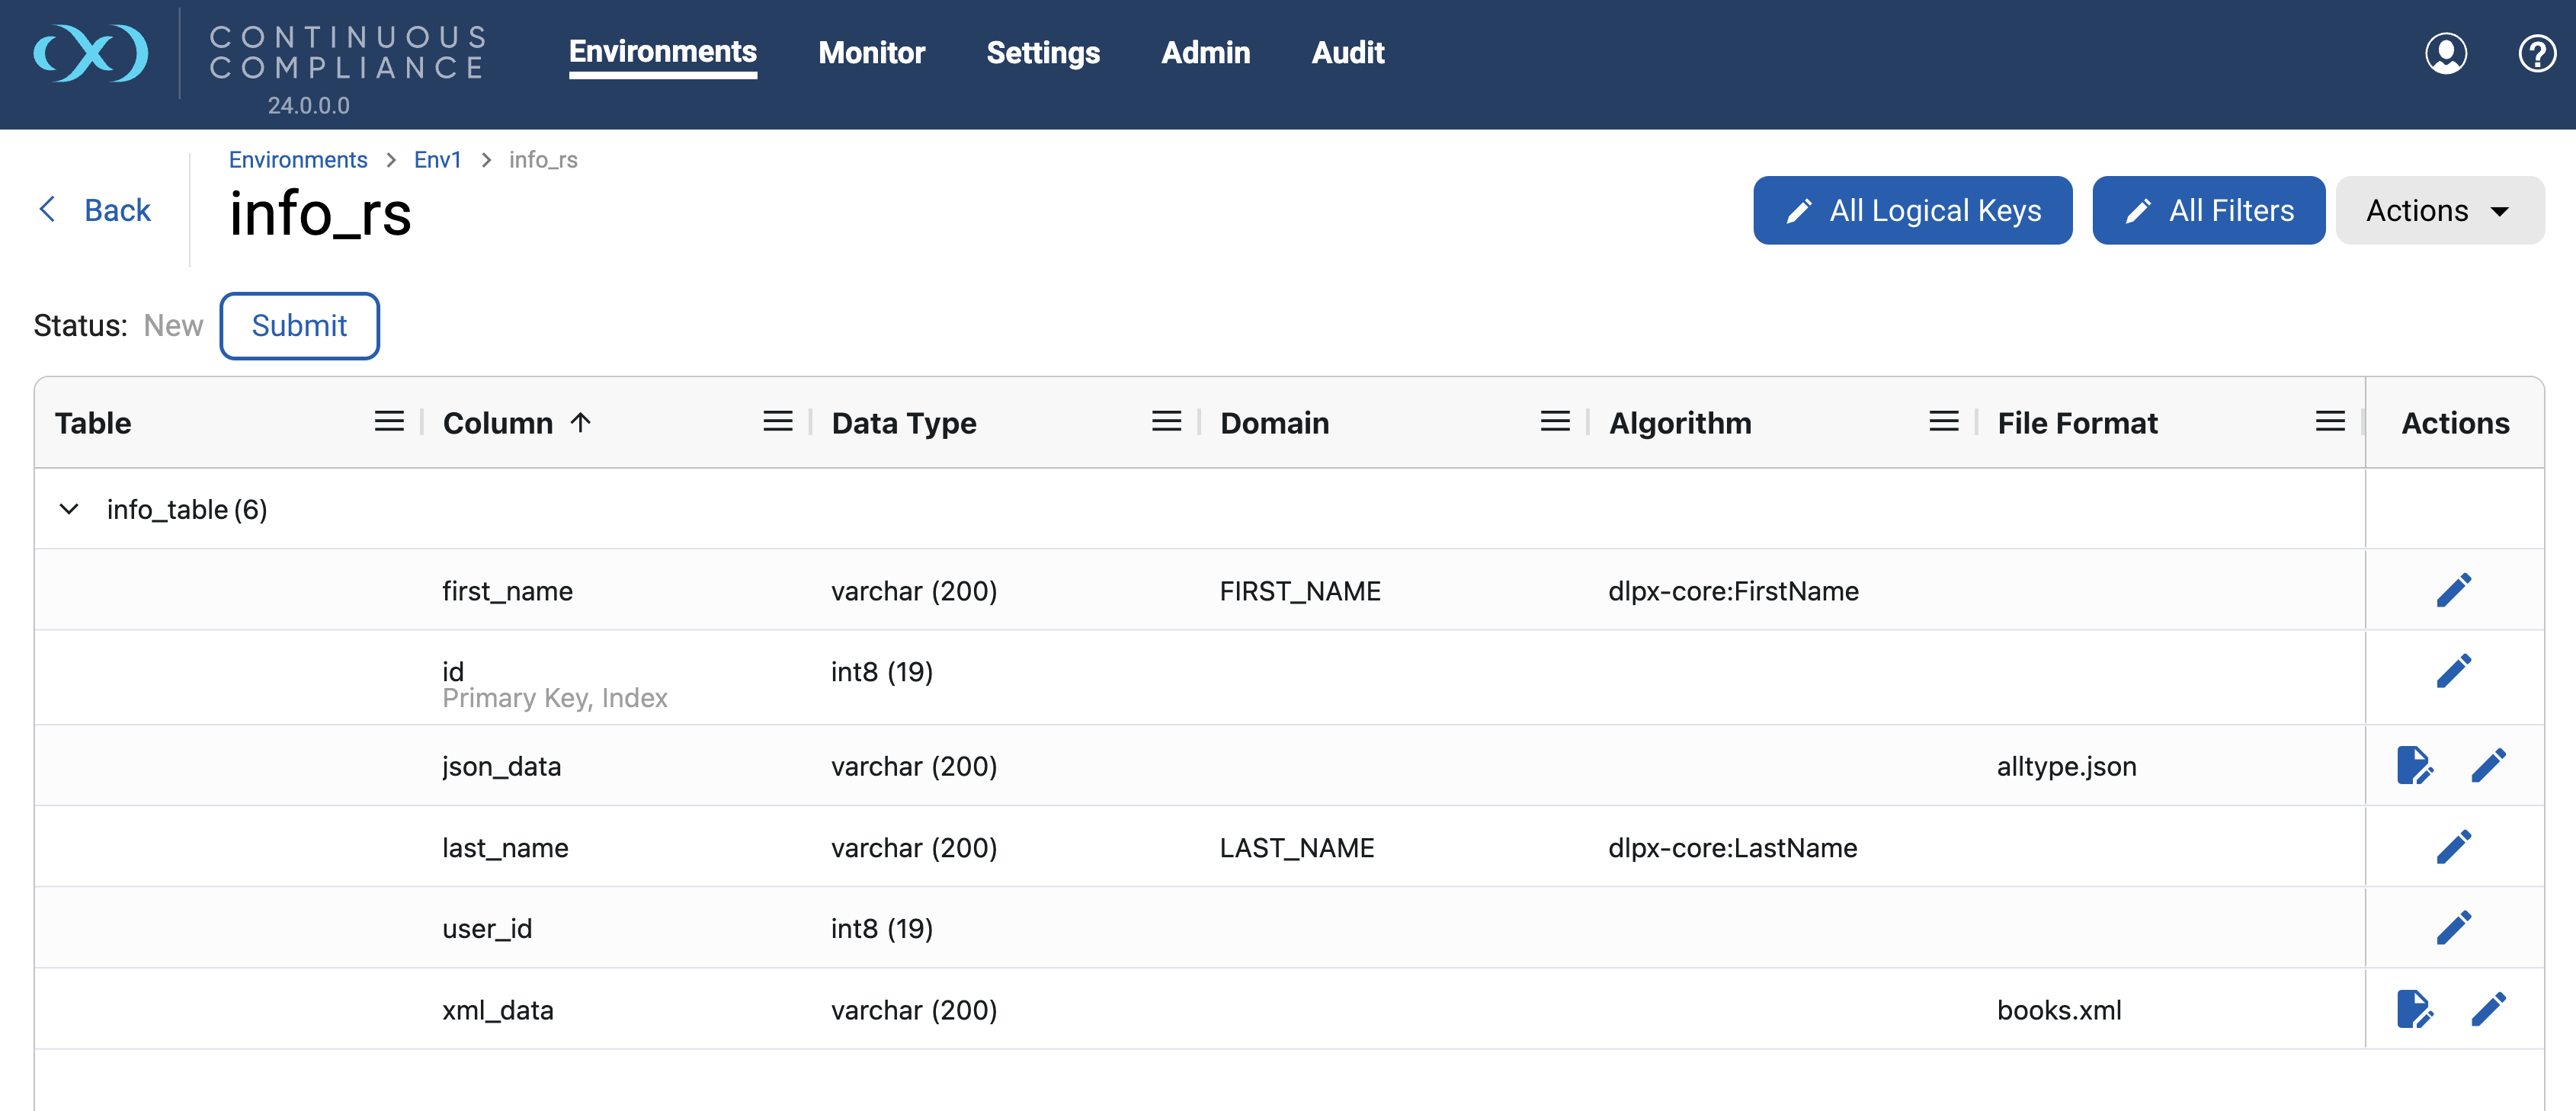The height and width of the screenshot is (1111, 2576).
Task: Open the books.xml file format icon for xml_data
Action: pos(2416,1009)
